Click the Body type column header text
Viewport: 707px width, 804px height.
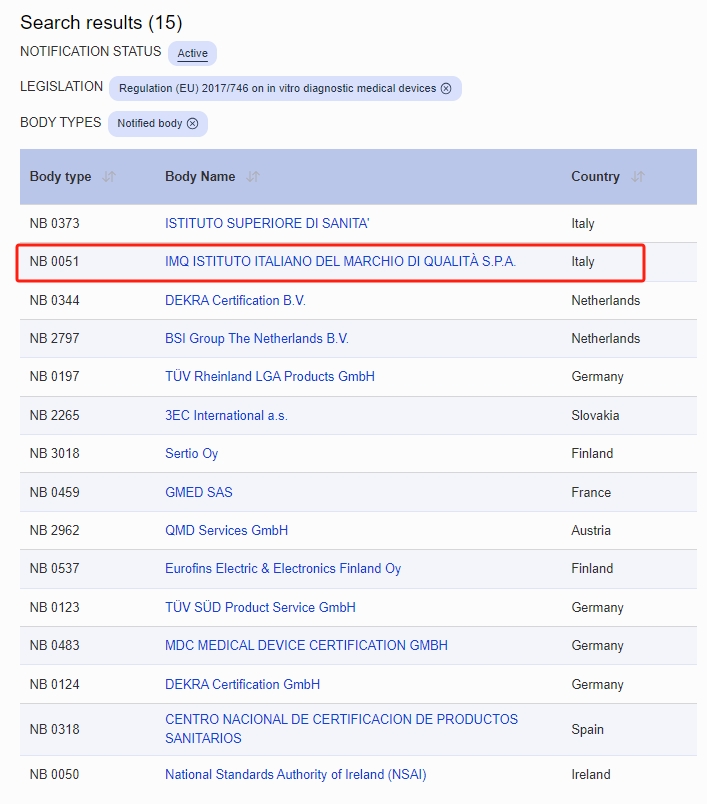click(x=60, y=177)
